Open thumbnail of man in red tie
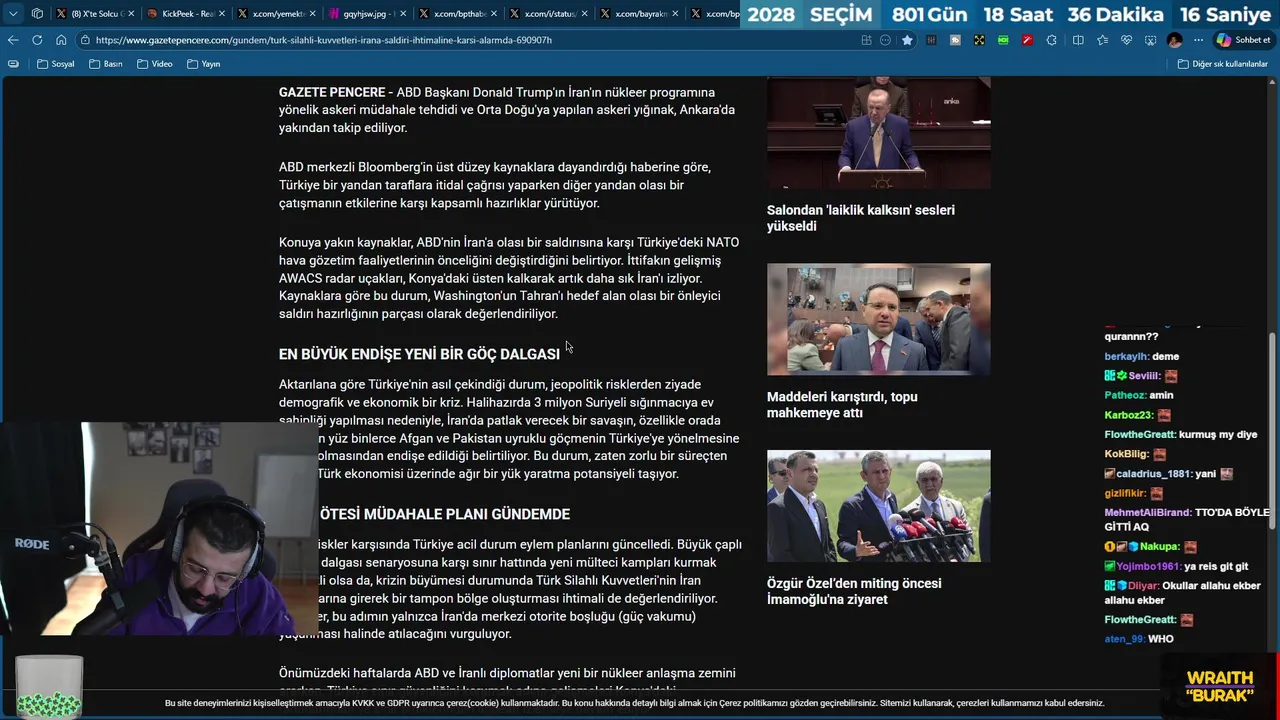 click(x=879, y=319)
